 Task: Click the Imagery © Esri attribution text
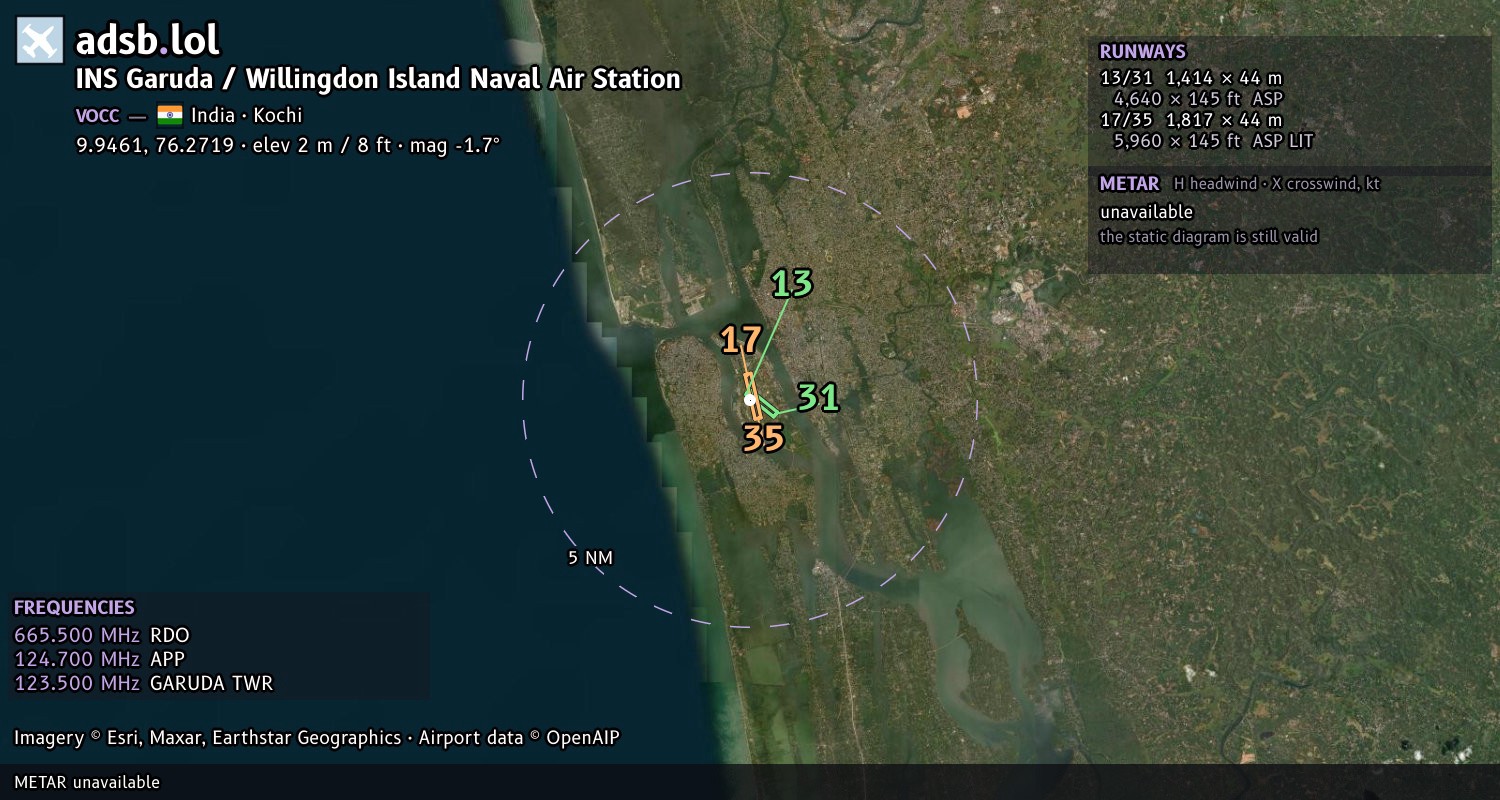(x=317, y=738)
